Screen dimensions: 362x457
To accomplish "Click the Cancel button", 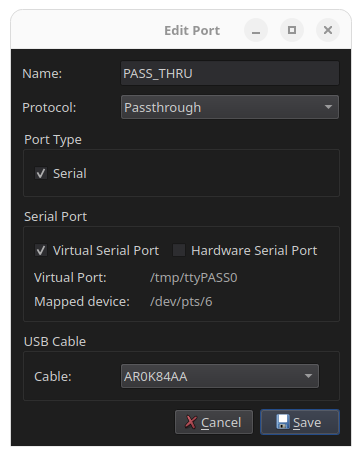I will click(214, 422).
